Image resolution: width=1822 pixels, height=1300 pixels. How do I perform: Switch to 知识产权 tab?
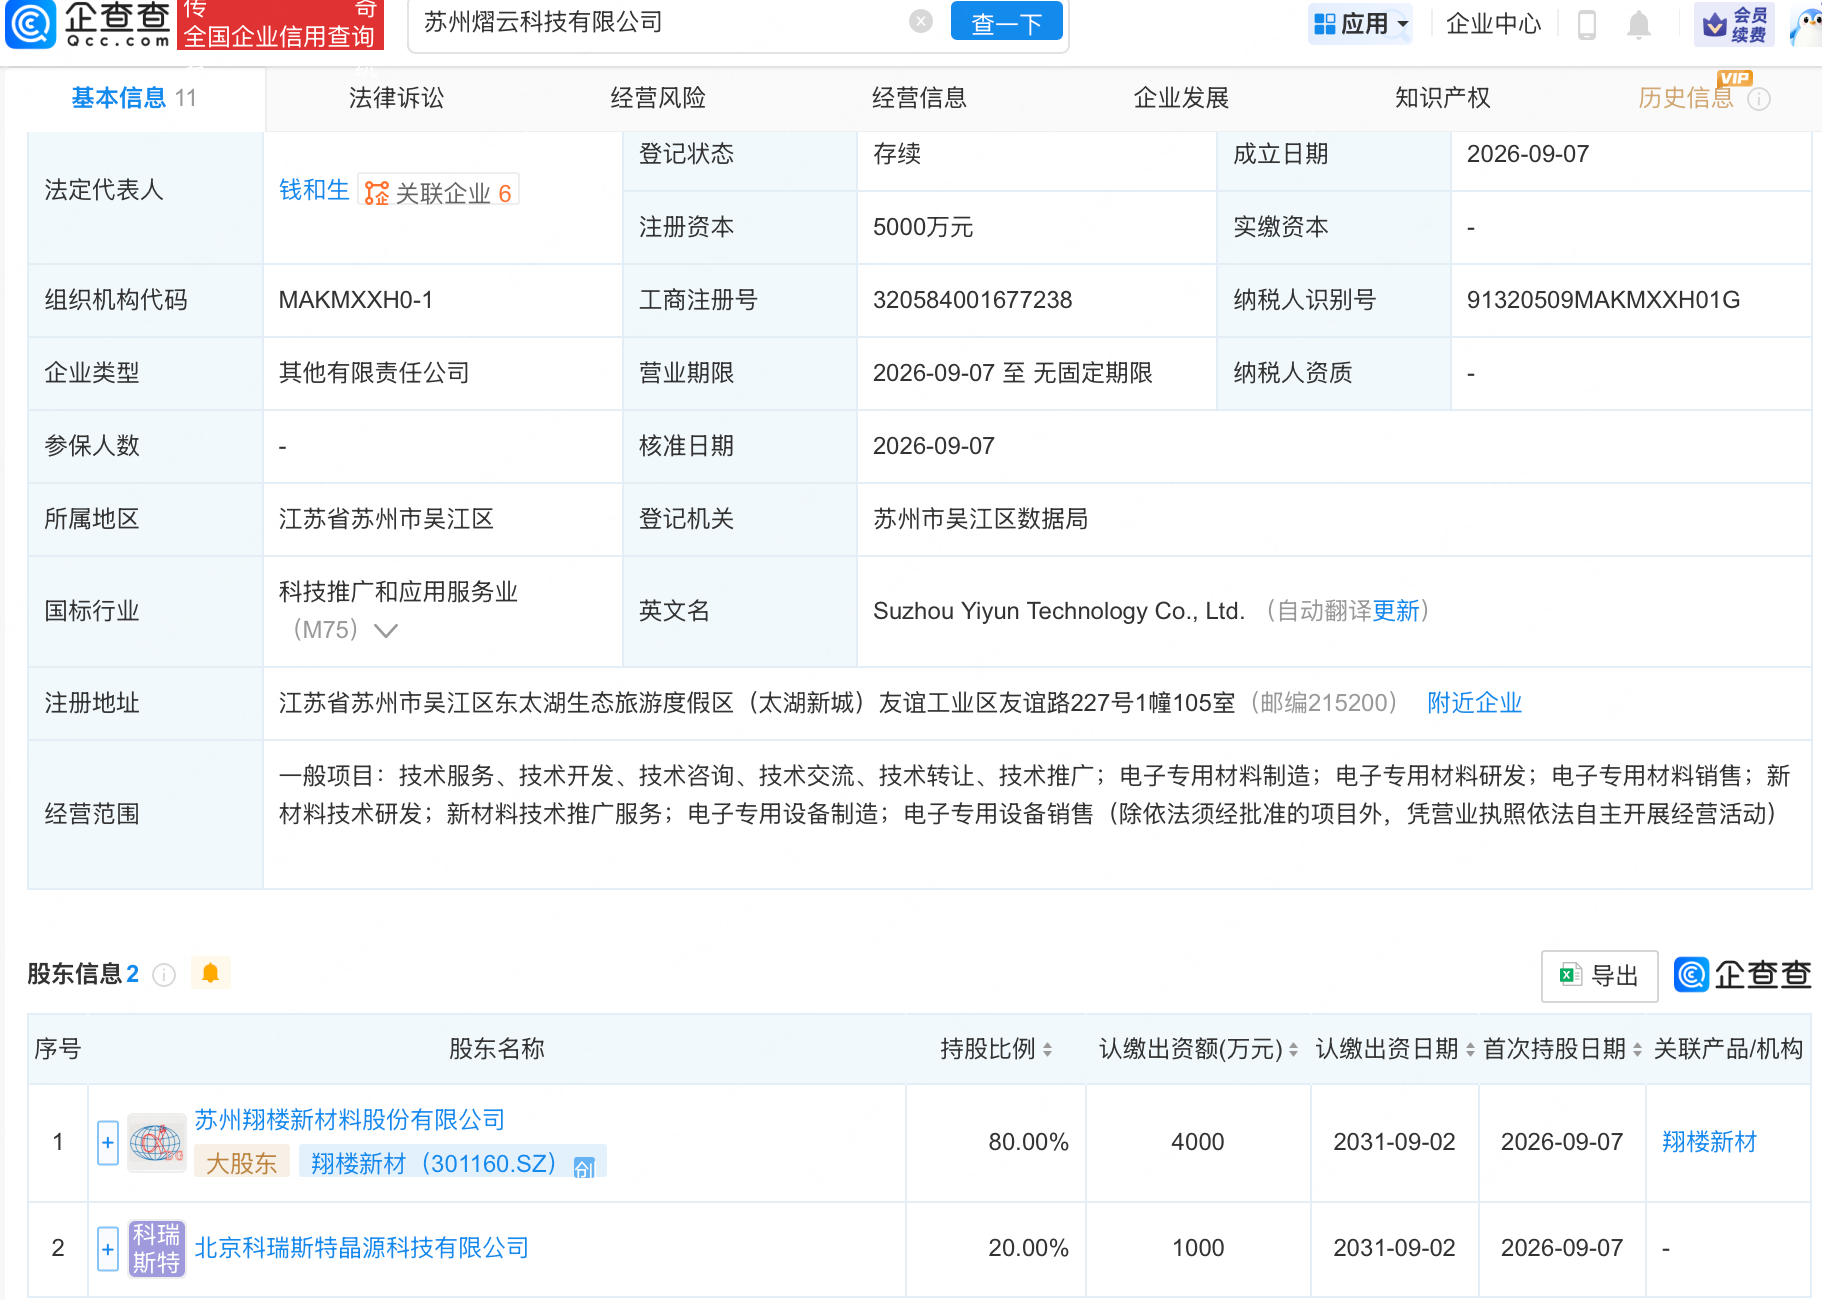[1442, 98]
